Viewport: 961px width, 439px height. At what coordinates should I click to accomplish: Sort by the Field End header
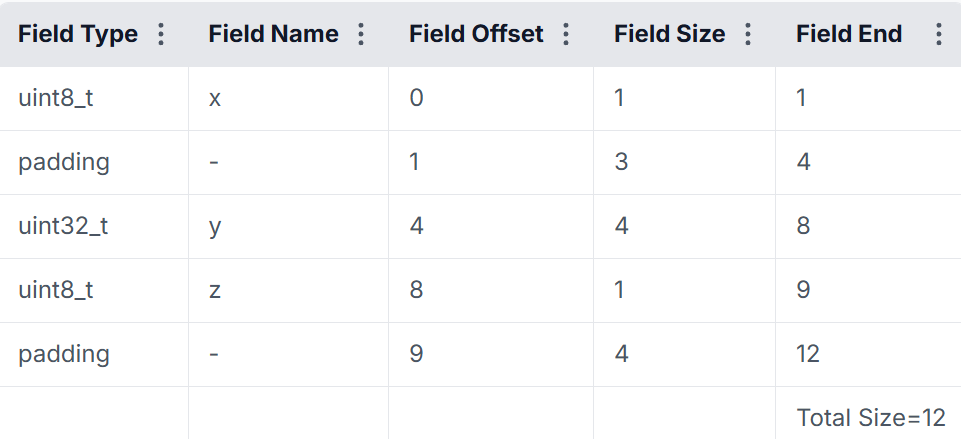(849, 34)
